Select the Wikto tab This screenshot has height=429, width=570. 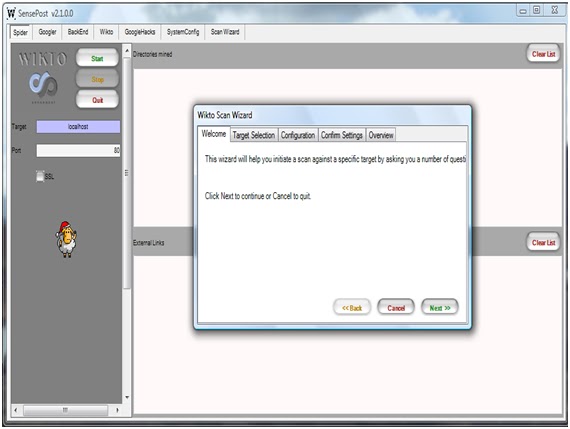click(106, 32)
